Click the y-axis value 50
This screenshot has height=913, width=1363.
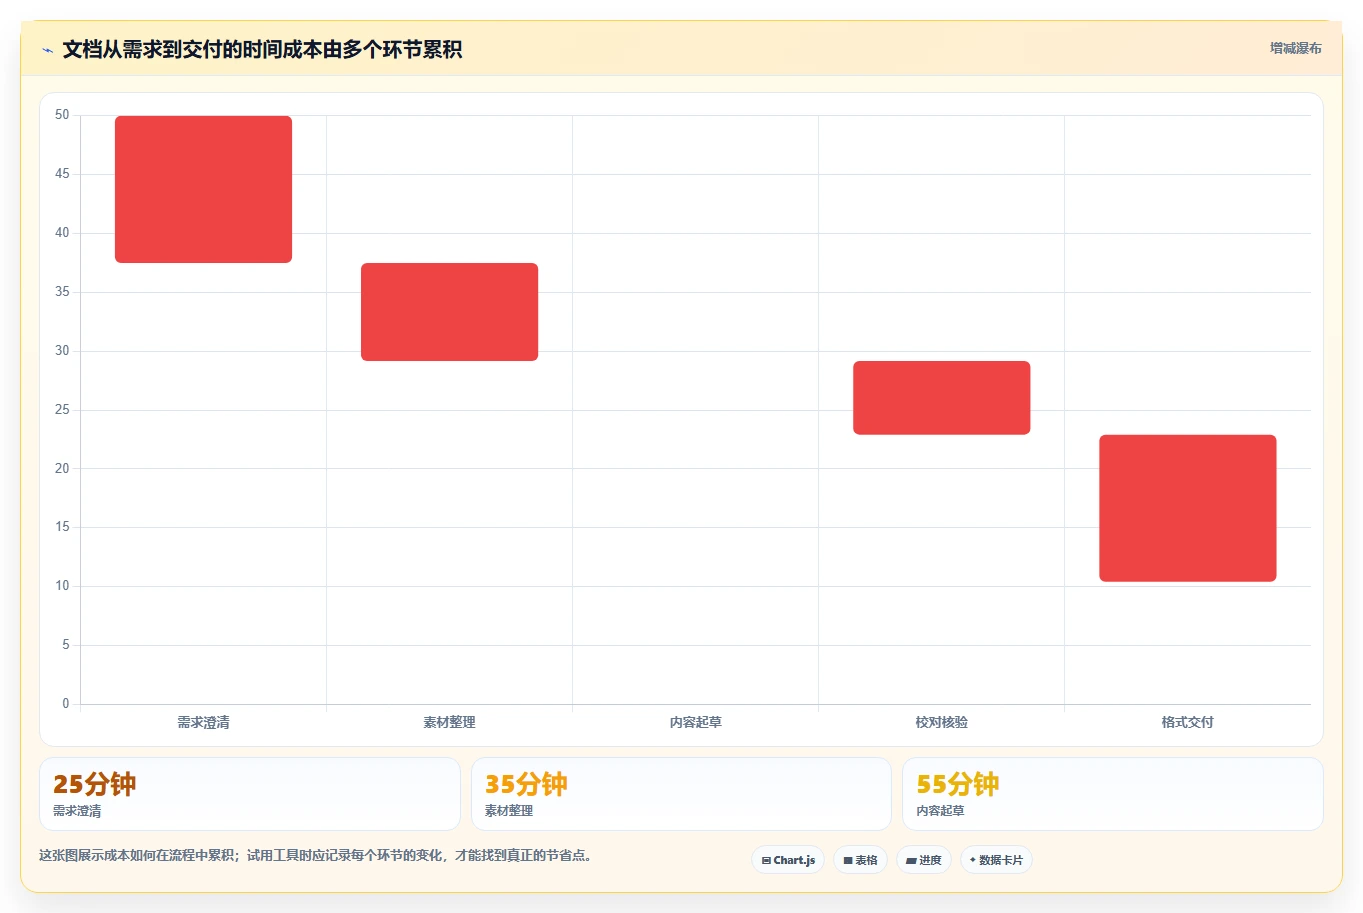pos(62,115)
